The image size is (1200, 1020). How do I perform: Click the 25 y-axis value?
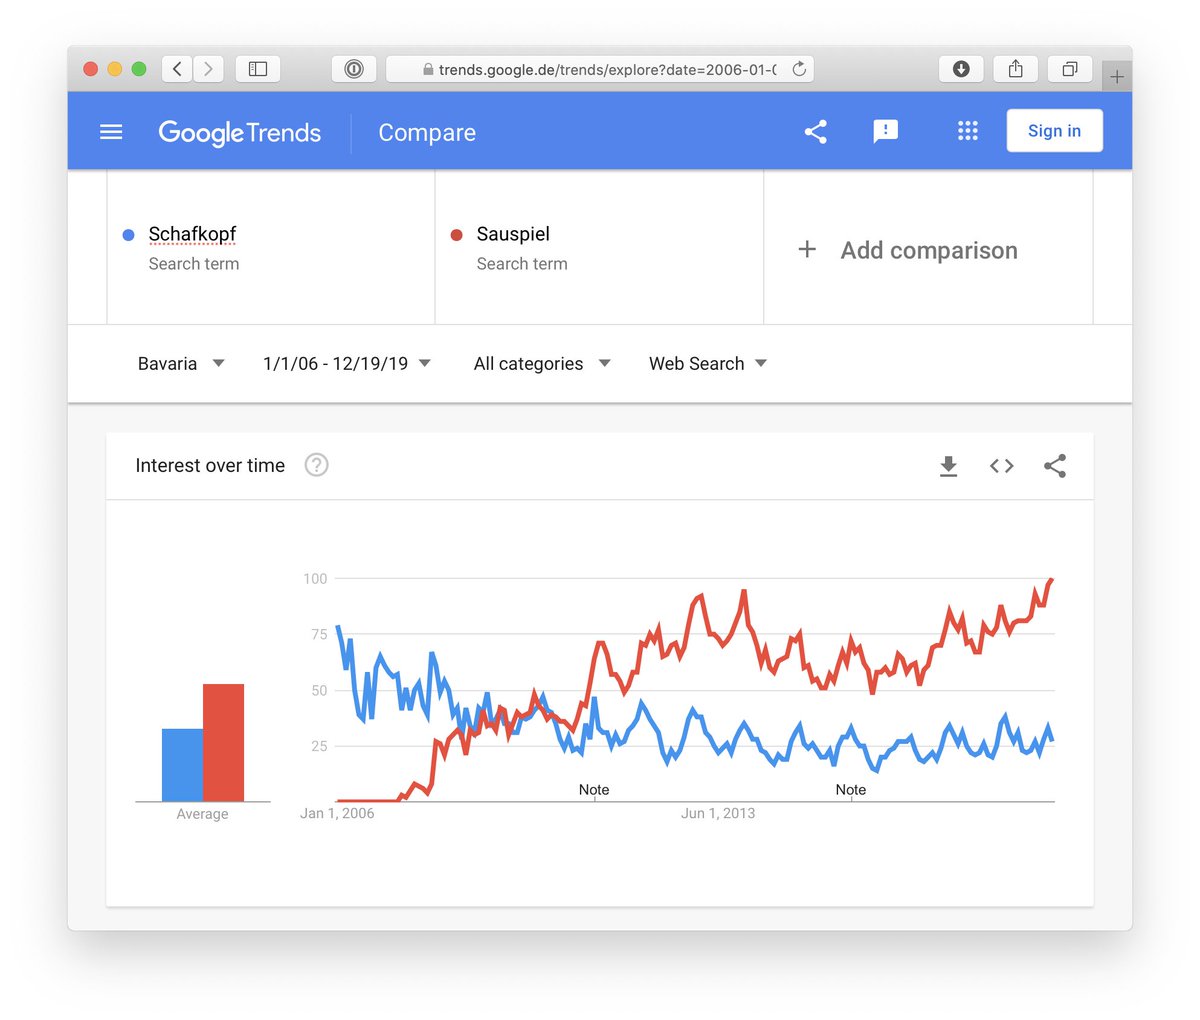click(x=319, y=746)
